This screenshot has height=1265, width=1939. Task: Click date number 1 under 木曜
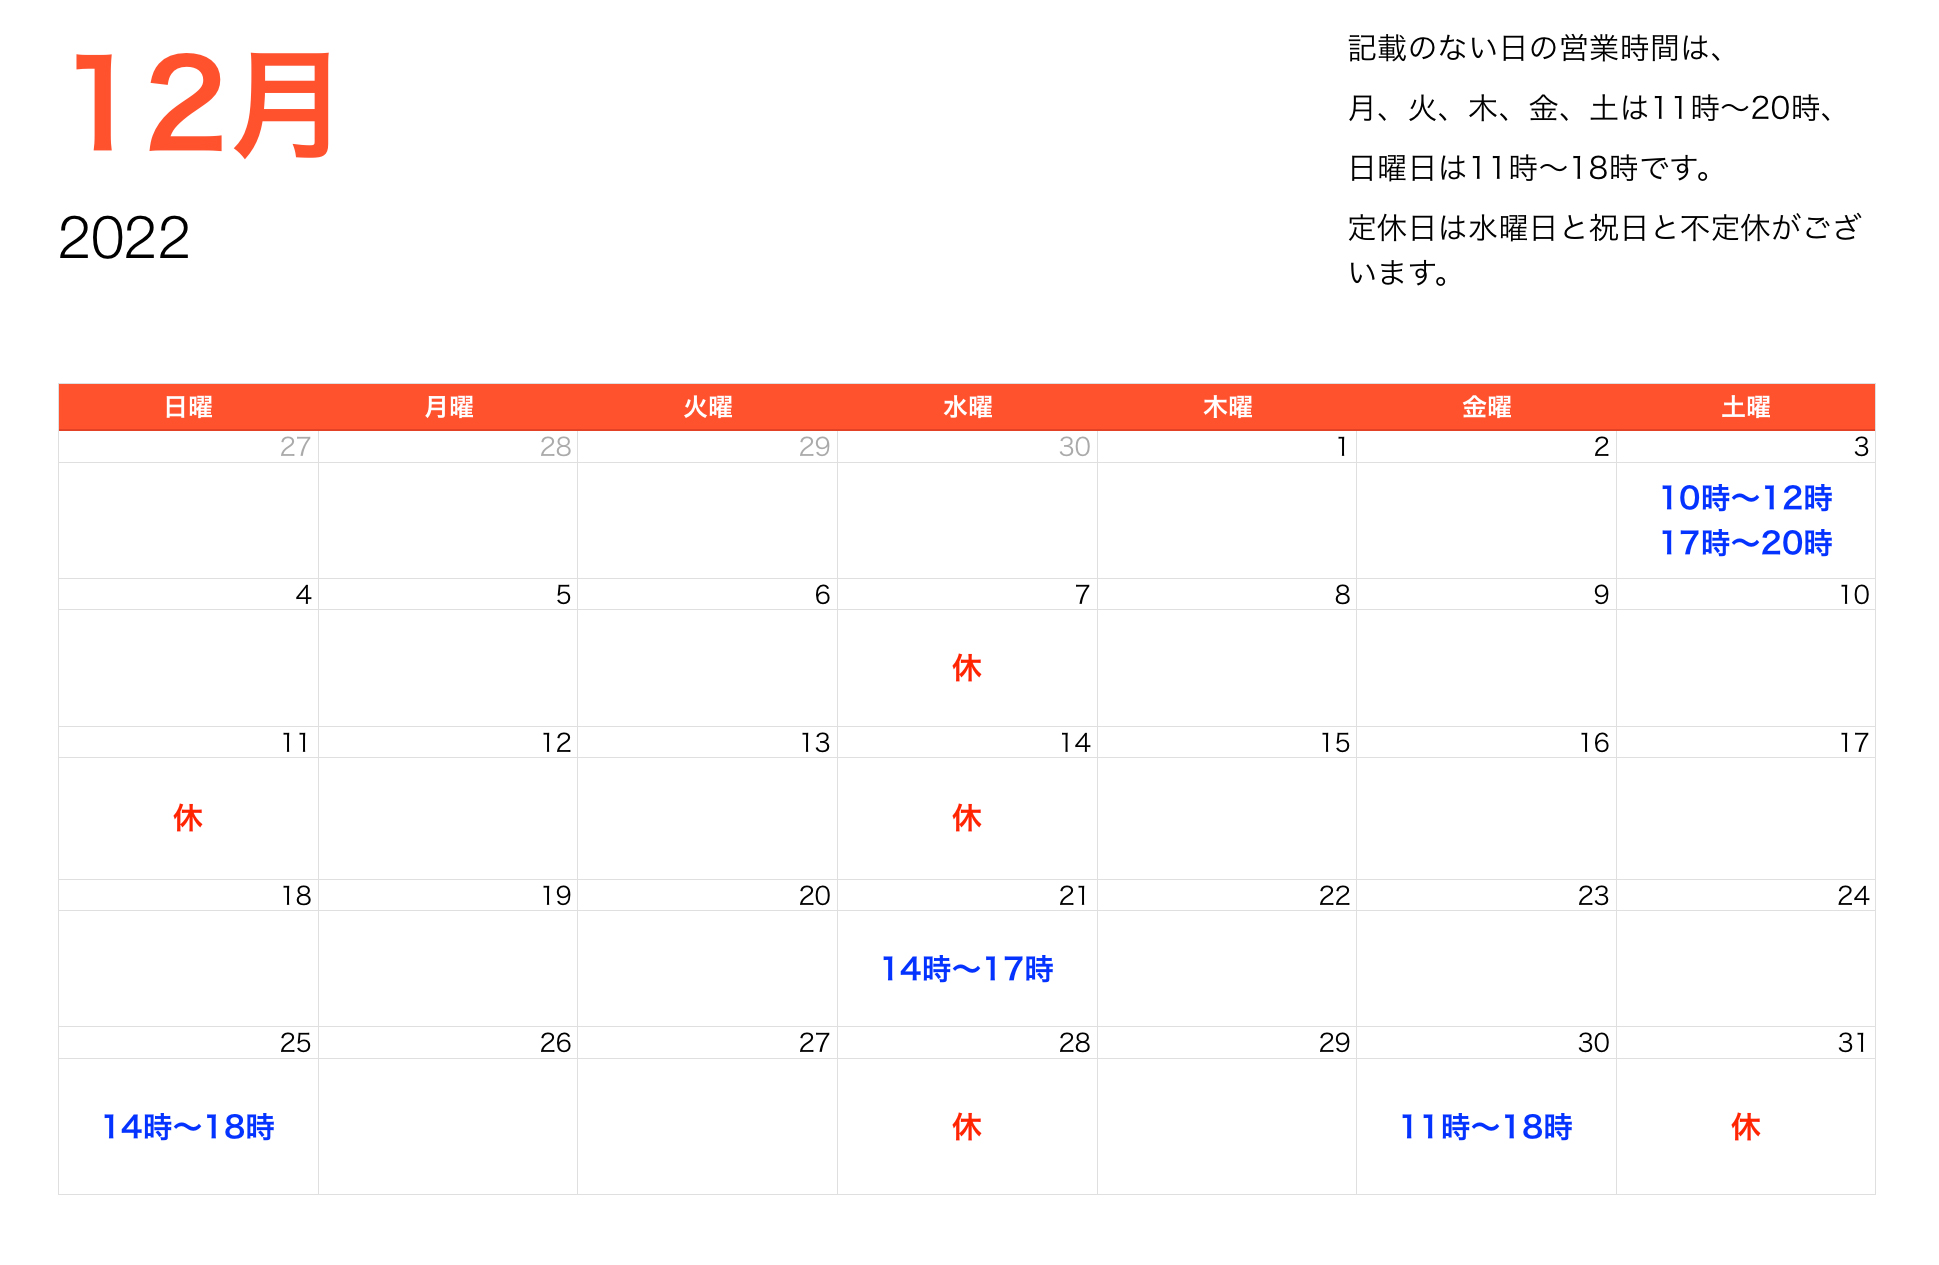[1342, 447]
